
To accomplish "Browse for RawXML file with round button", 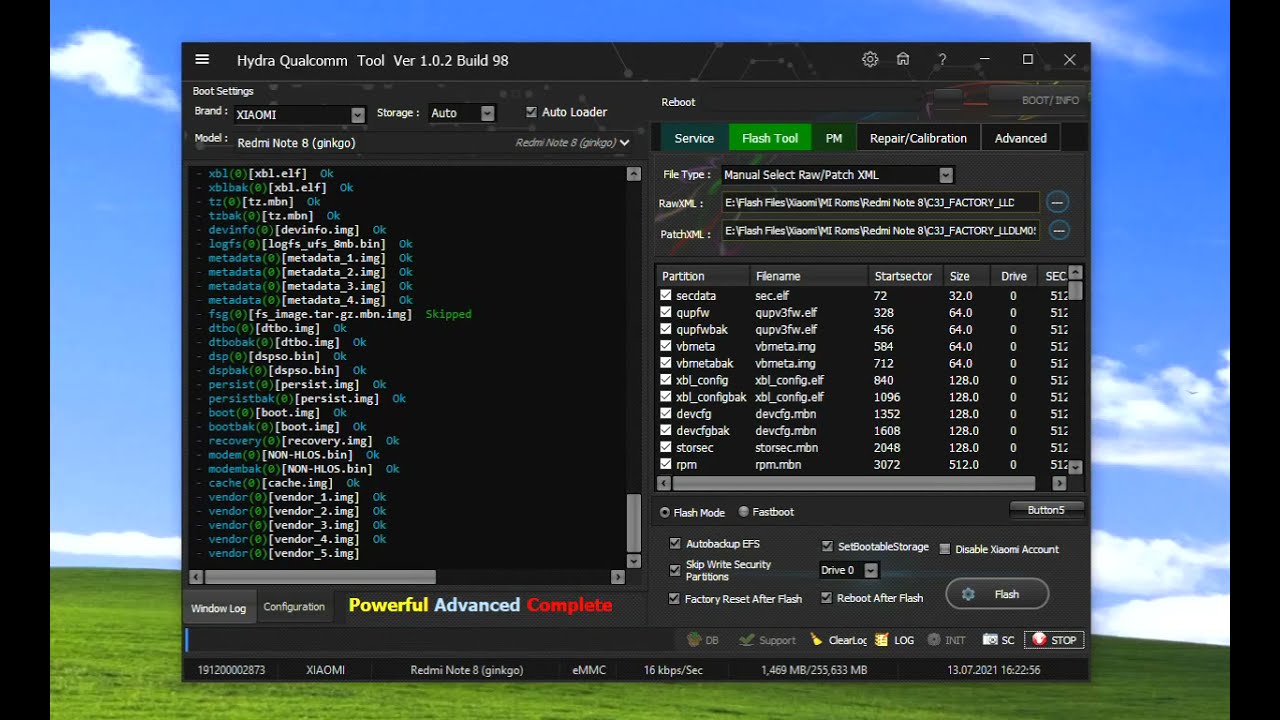I will click(1058, 202).
